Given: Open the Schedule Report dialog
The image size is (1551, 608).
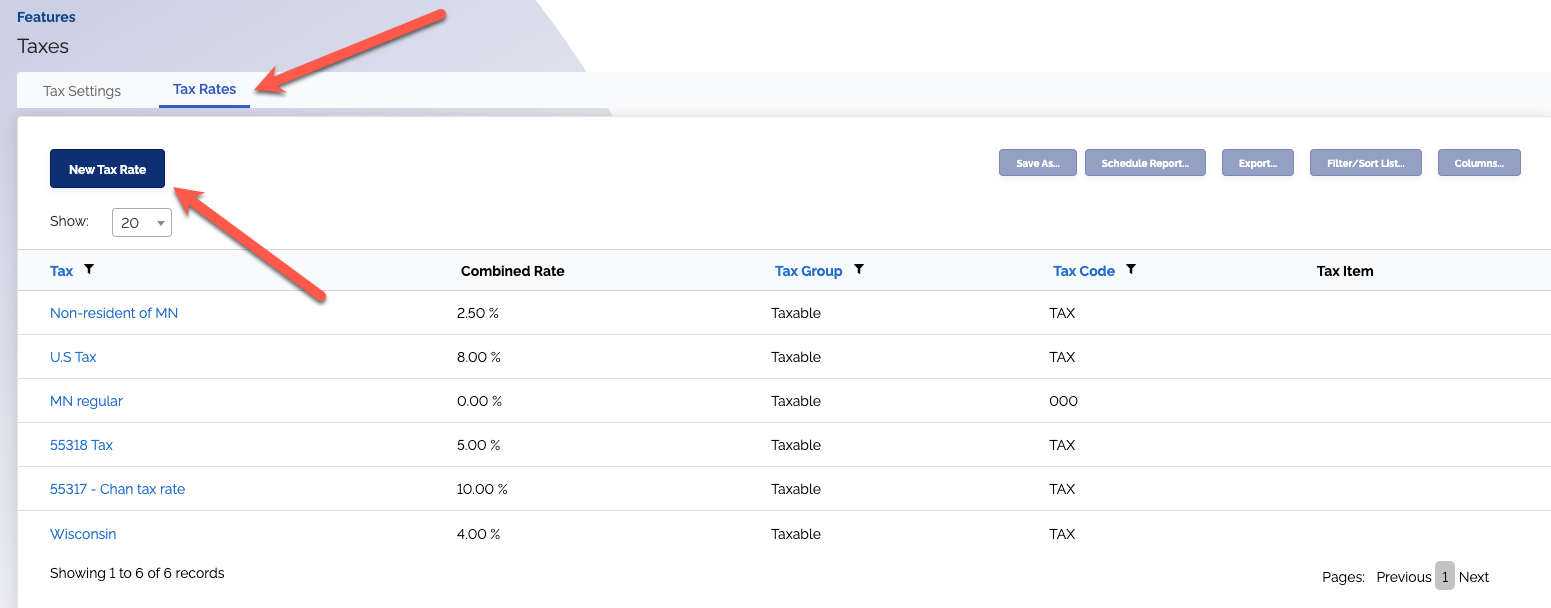Looking at the screenshot, I should point(1145,163).
